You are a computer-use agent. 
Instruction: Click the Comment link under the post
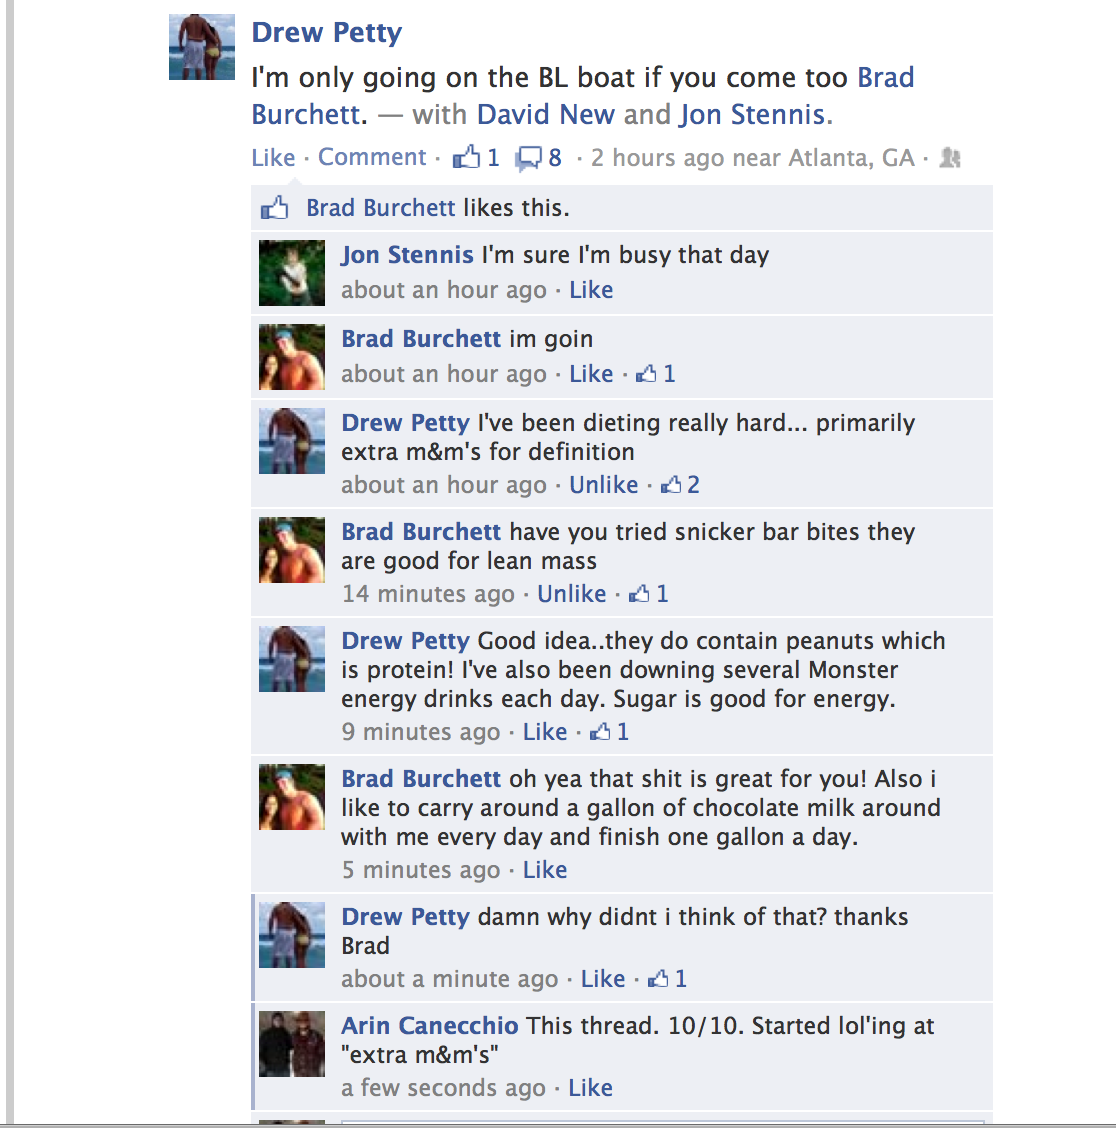[372, 156]
